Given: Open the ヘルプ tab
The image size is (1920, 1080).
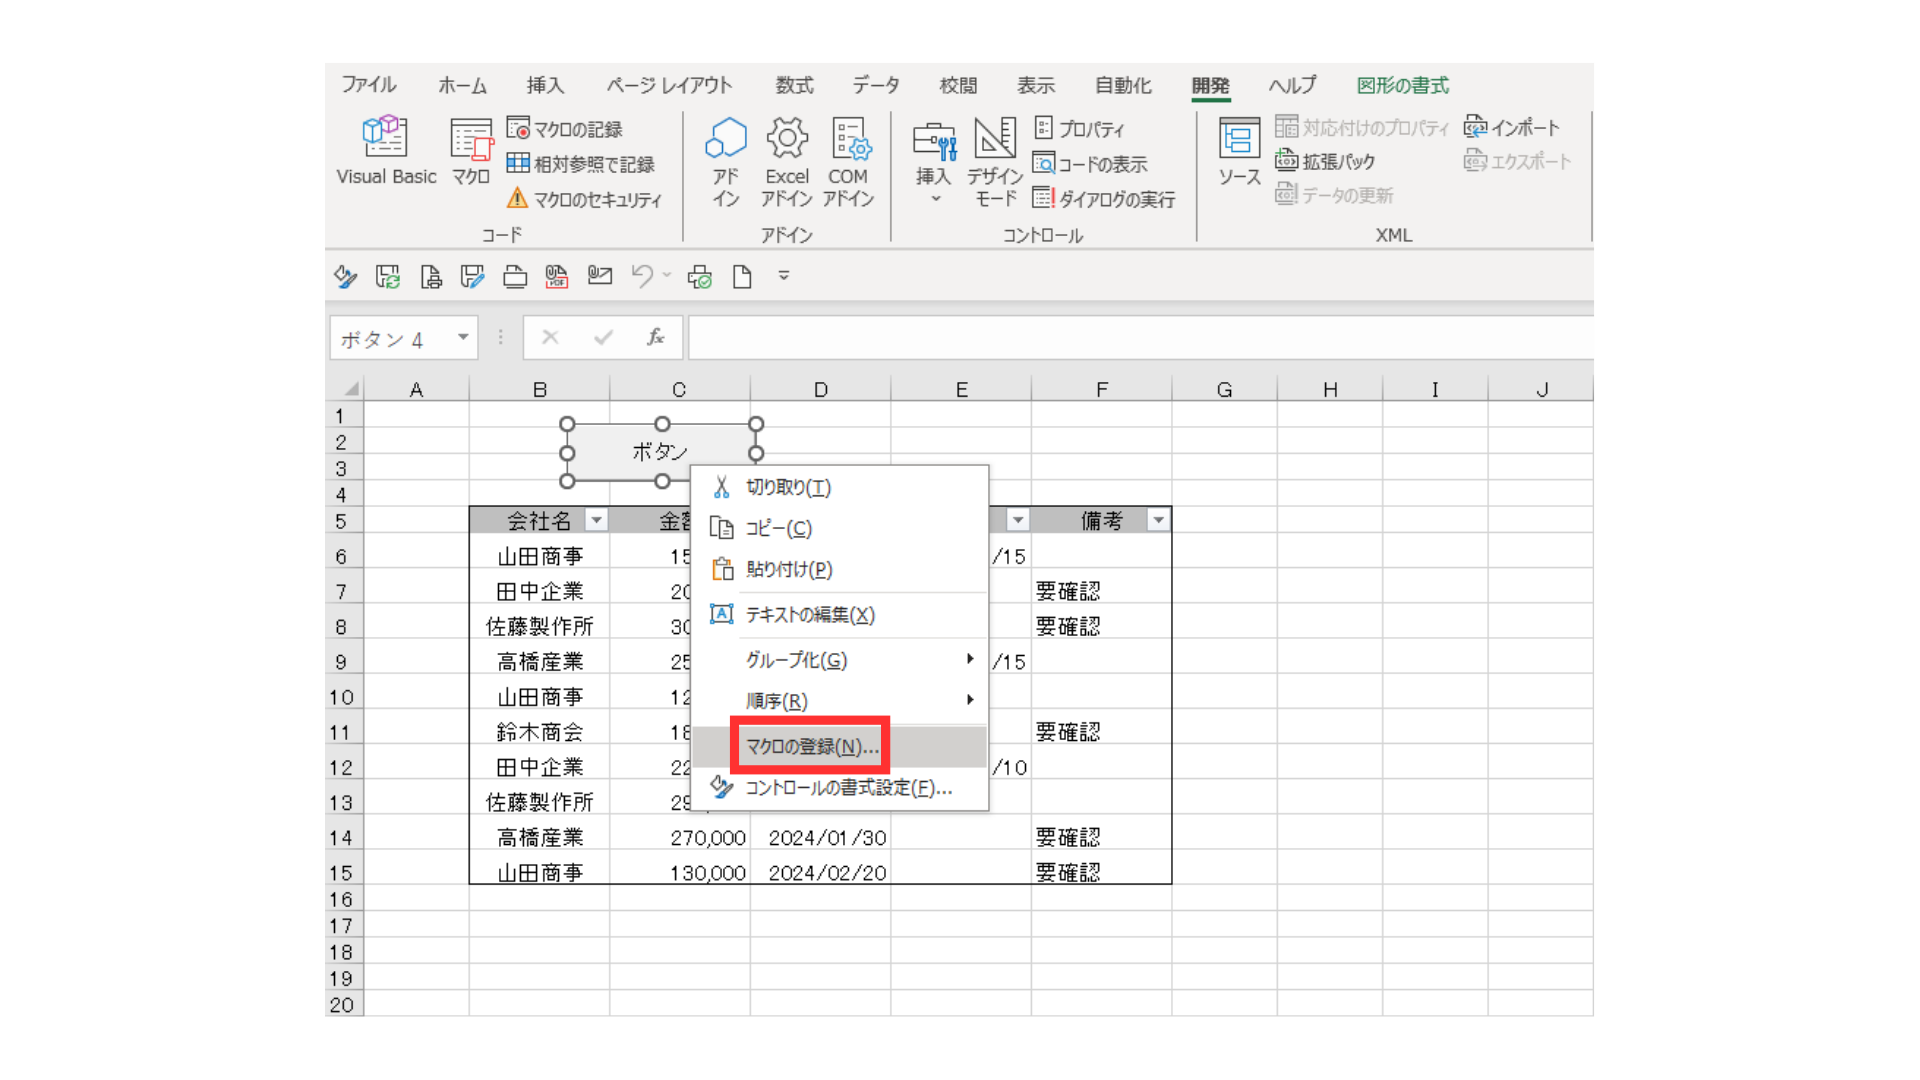Looking at the screenshot, I should (x=1292, y=85).
